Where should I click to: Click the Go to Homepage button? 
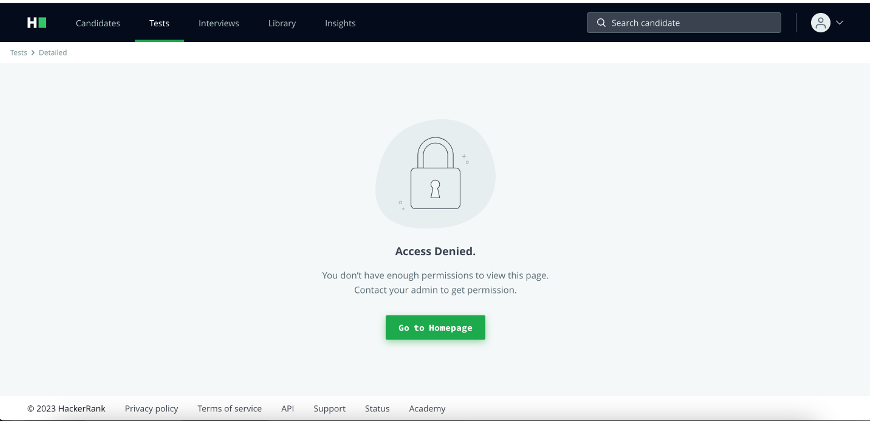pos(436,328)
